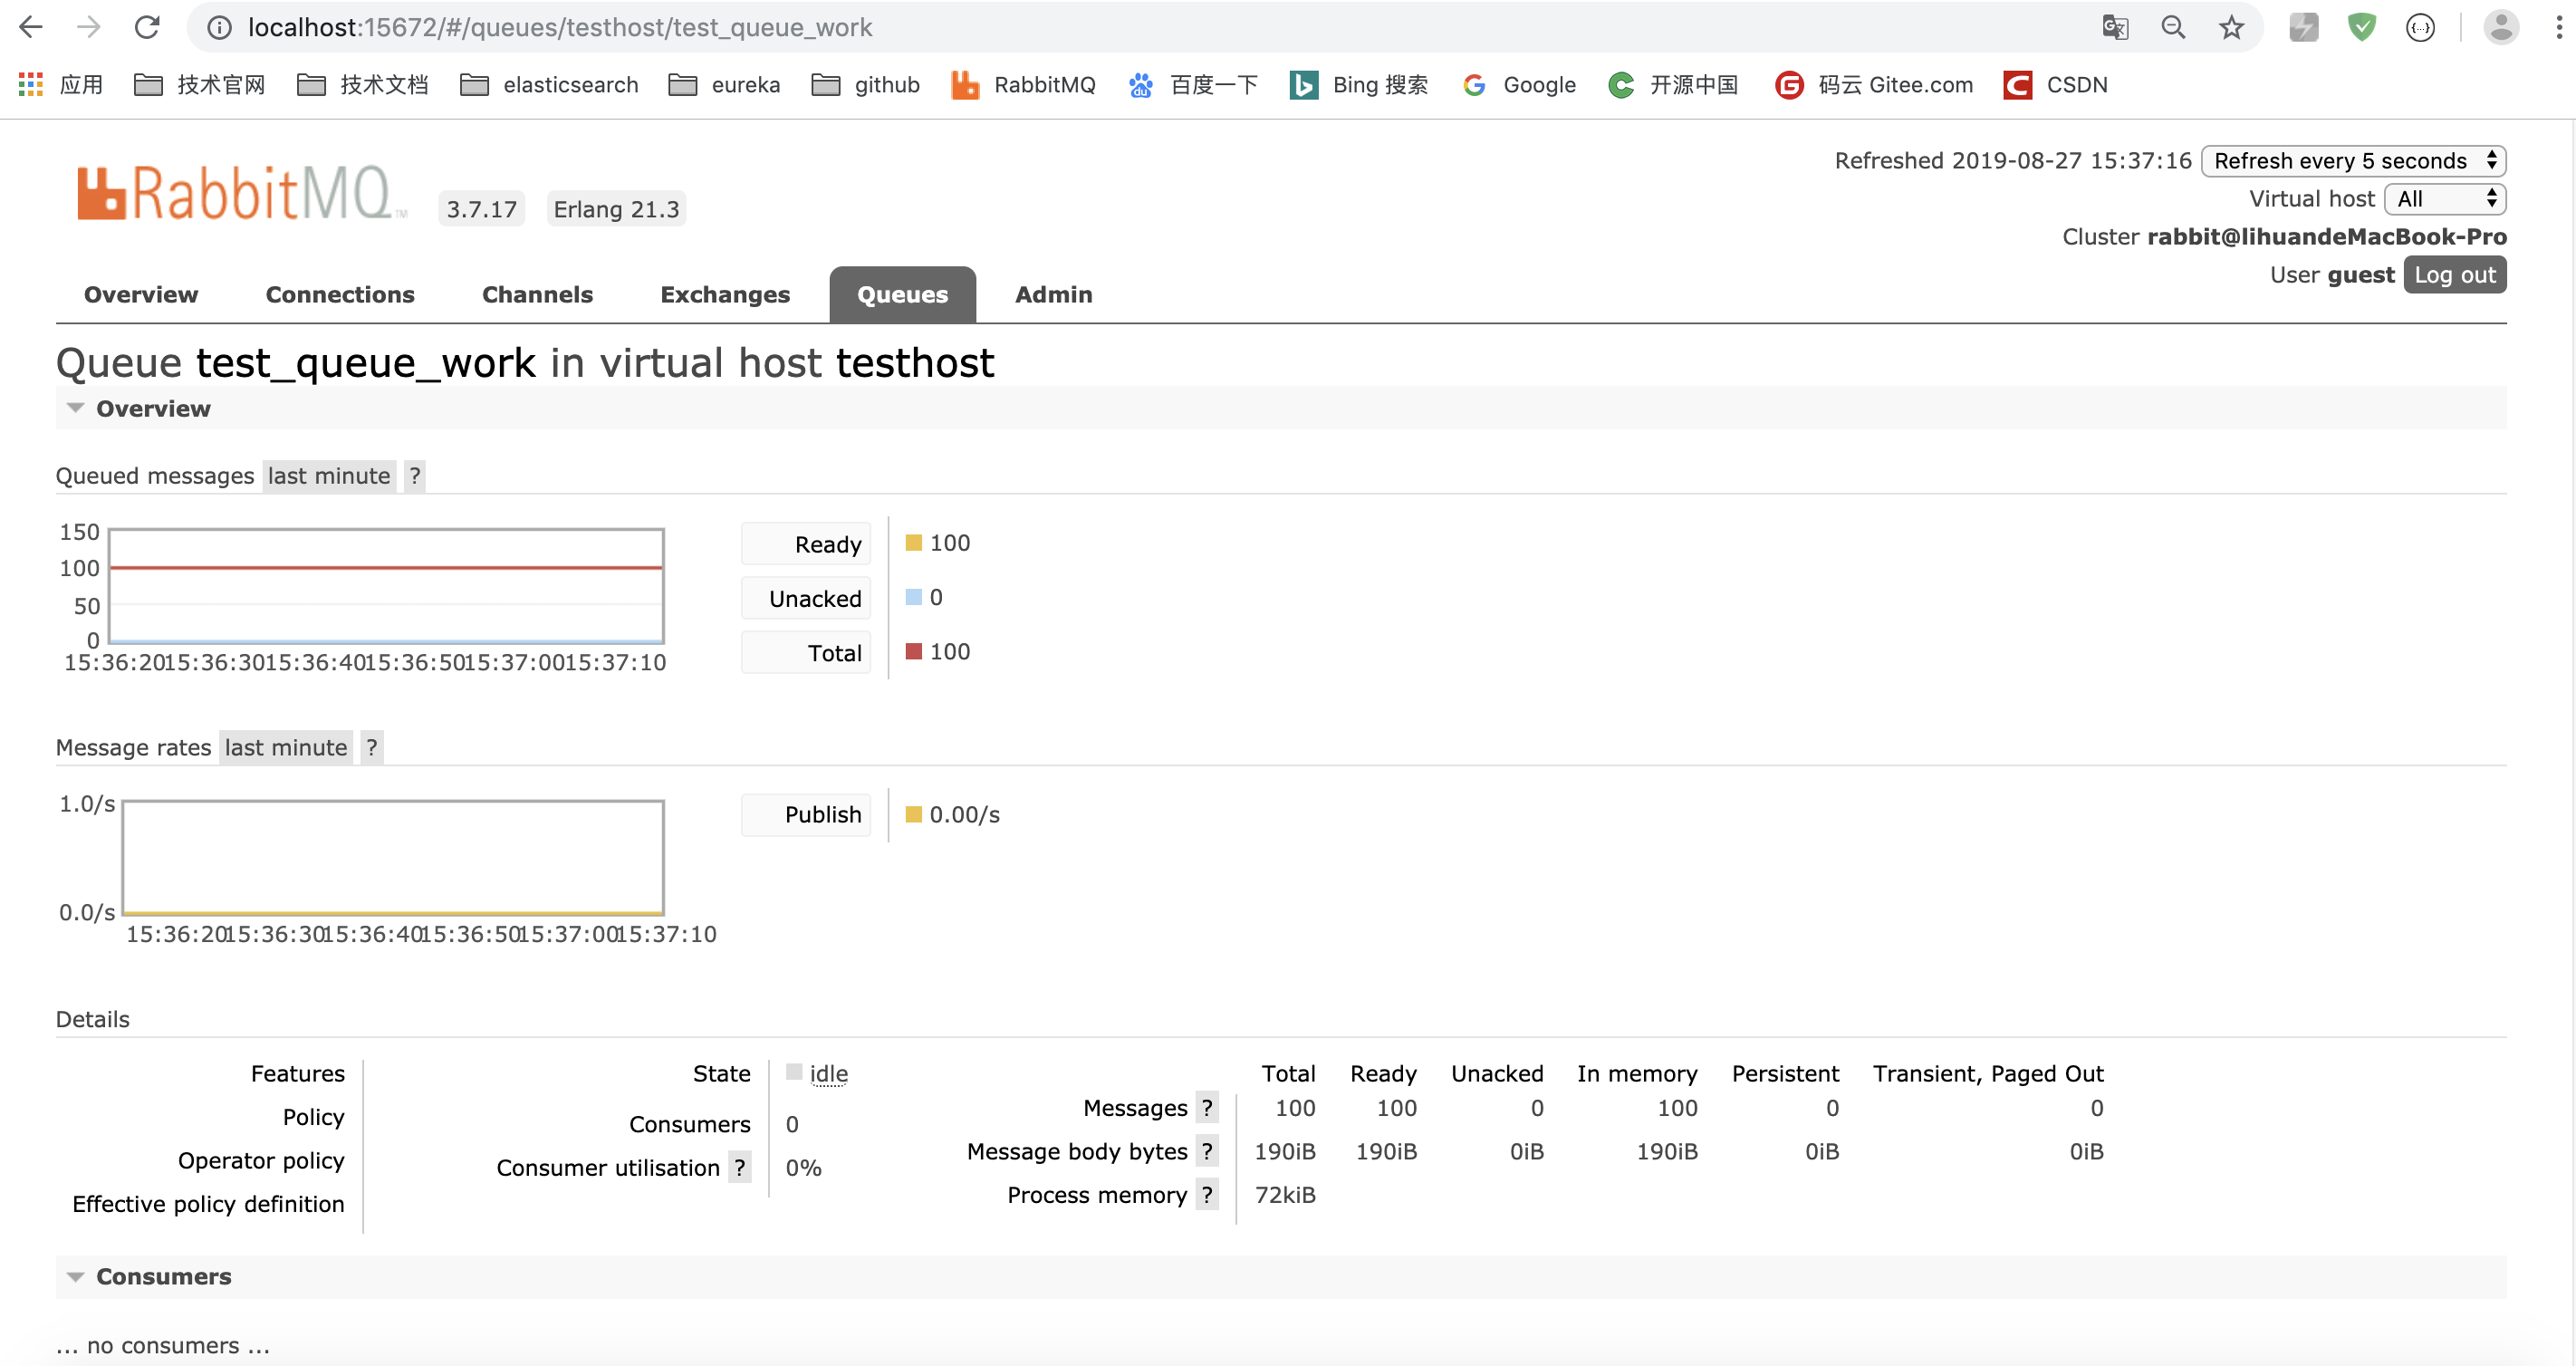Open the Virtual host All dropdown
2576x1366 pixels.
click(x=2445, y=199)
